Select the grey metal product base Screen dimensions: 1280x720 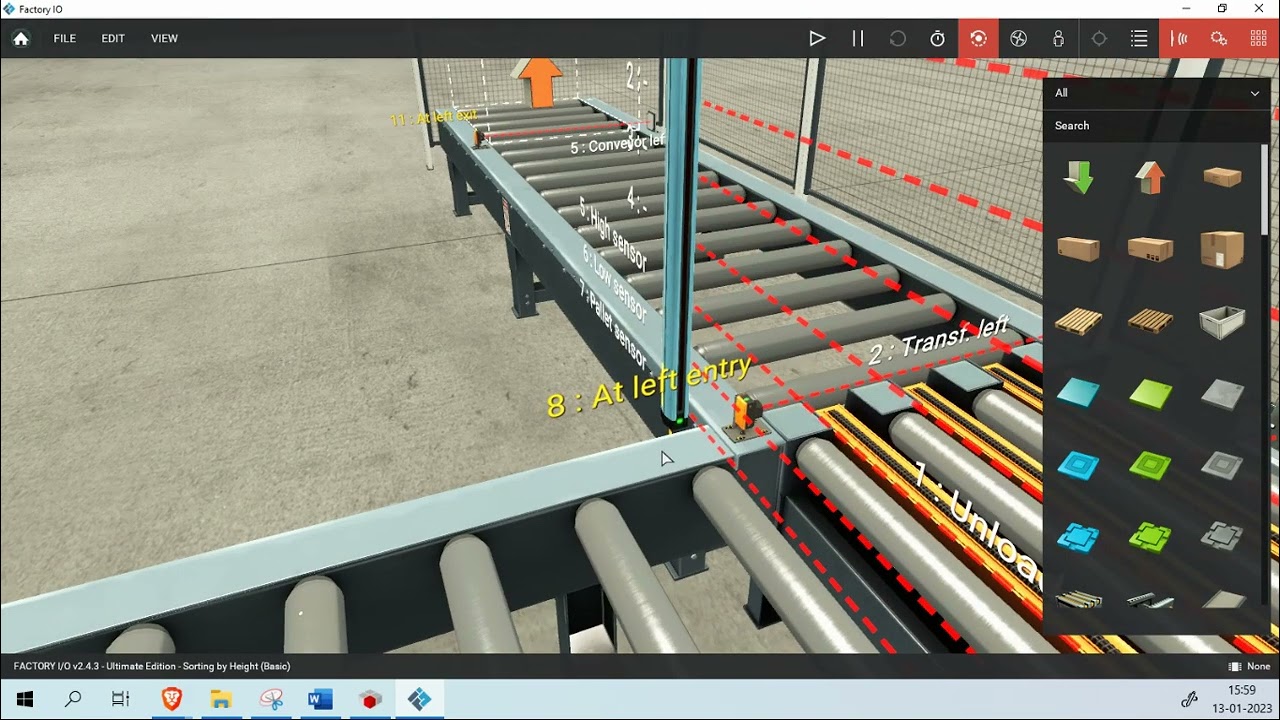click(x=1222, y=465)
